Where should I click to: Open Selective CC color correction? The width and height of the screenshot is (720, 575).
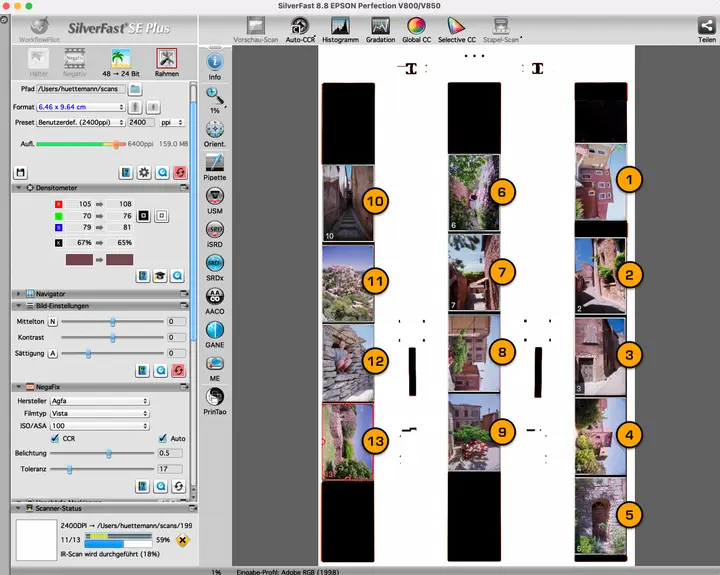pos(455,27)
